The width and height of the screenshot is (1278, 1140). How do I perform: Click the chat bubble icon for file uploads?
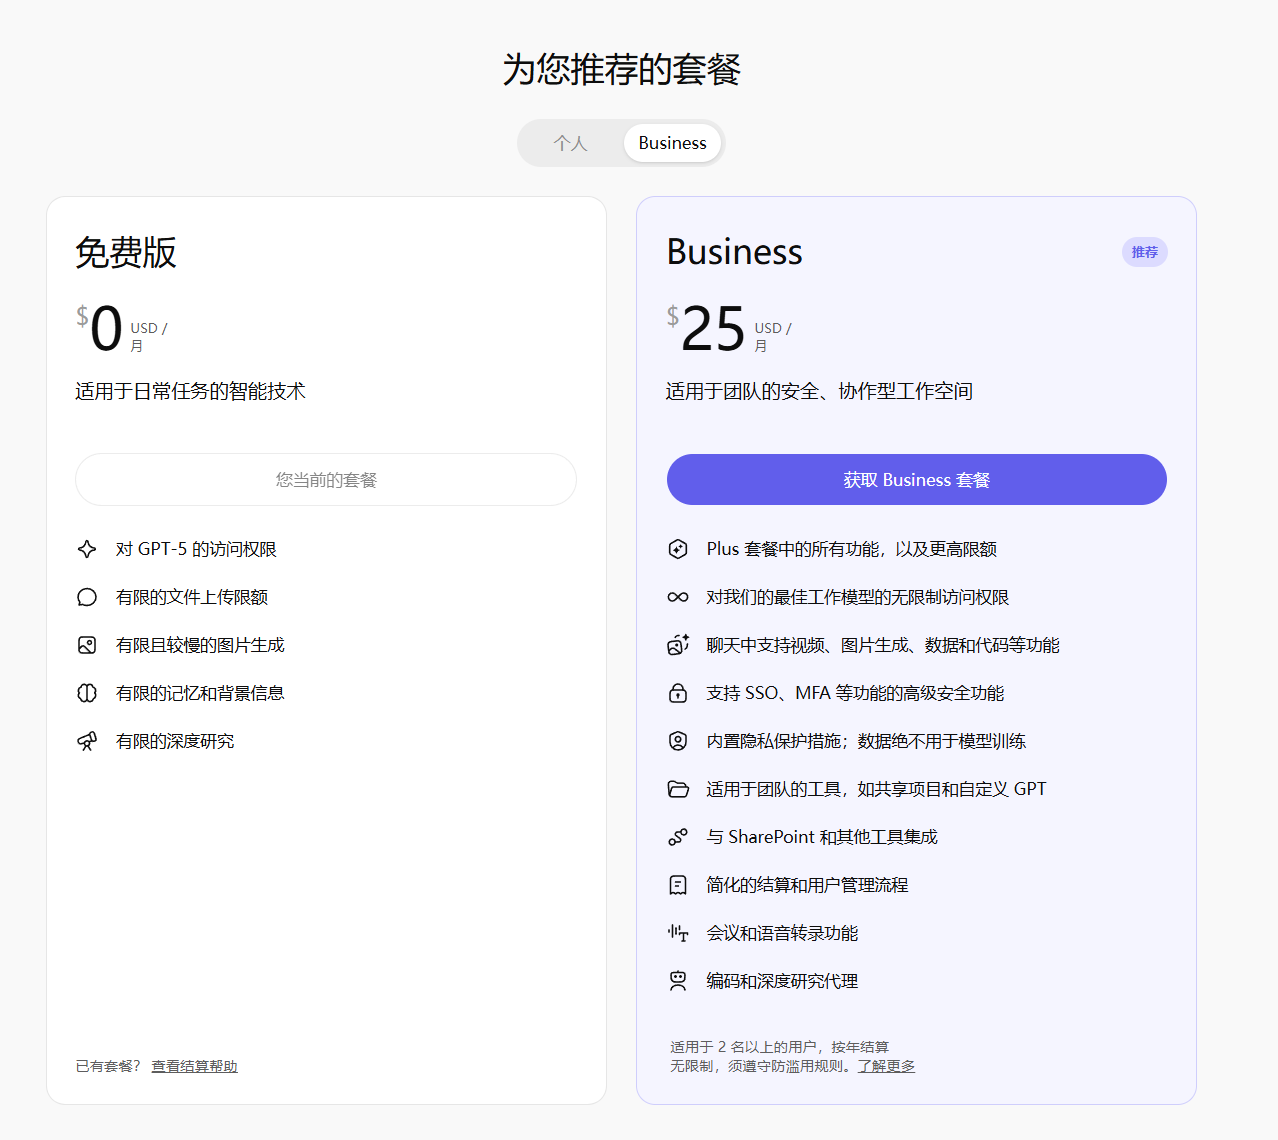[x=87, y=597]
